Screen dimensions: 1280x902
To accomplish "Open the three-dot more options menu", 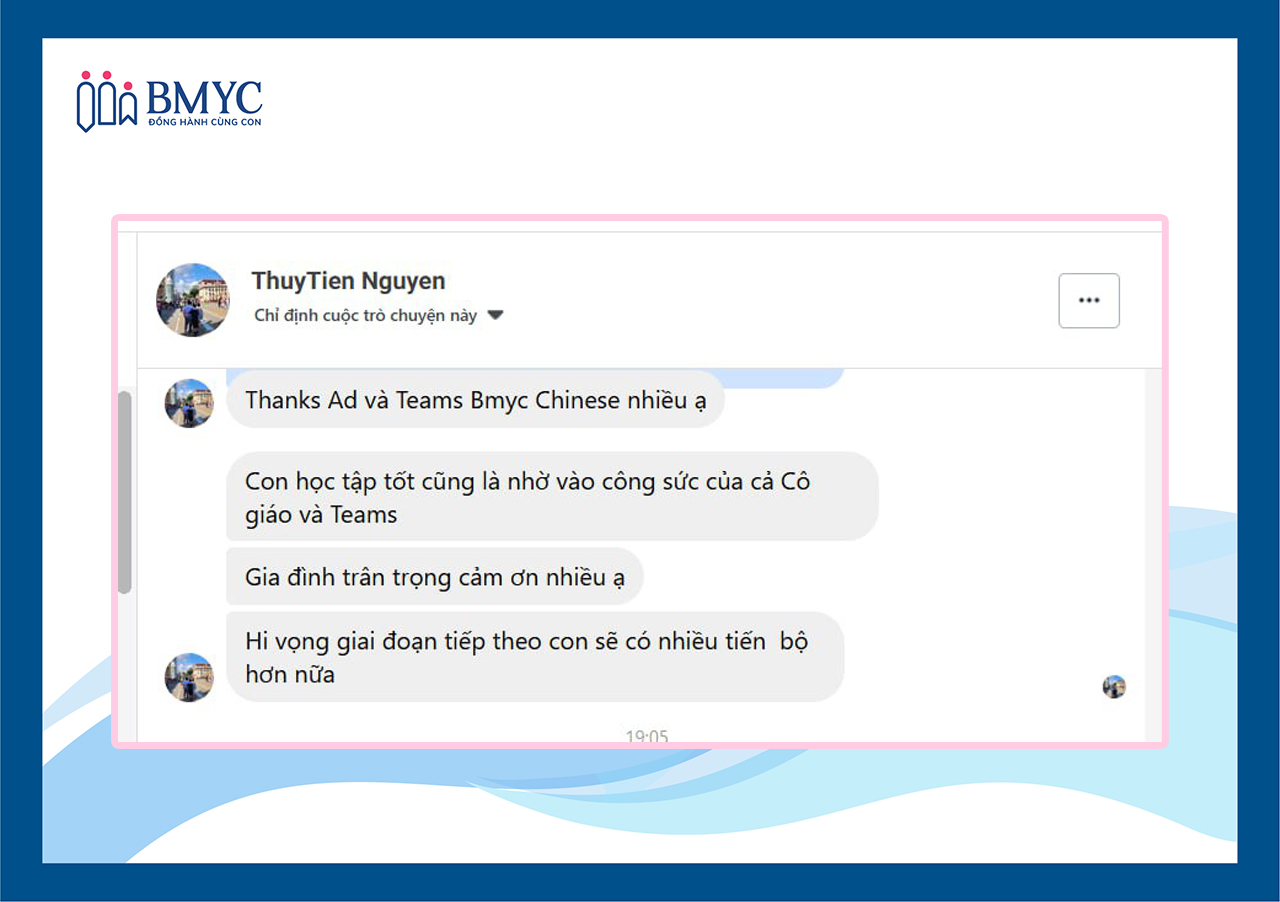I will [x=1088, y=300].
